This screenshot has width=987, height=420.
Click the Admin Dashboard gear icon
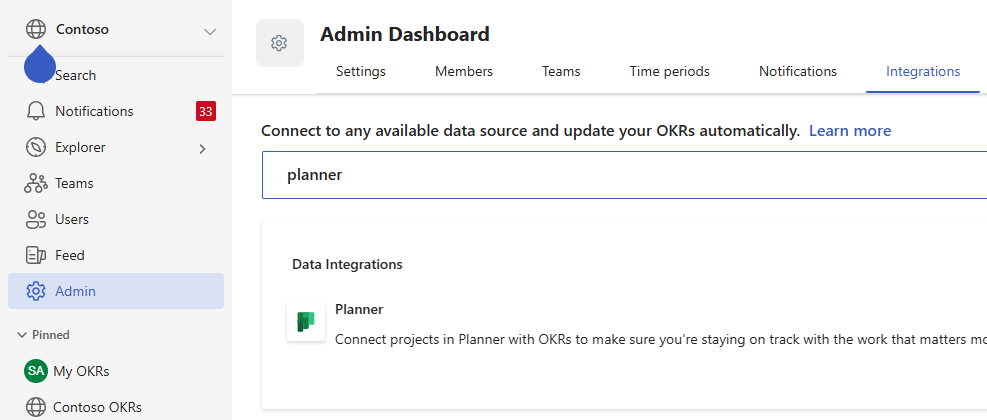[x=279, y=43]
